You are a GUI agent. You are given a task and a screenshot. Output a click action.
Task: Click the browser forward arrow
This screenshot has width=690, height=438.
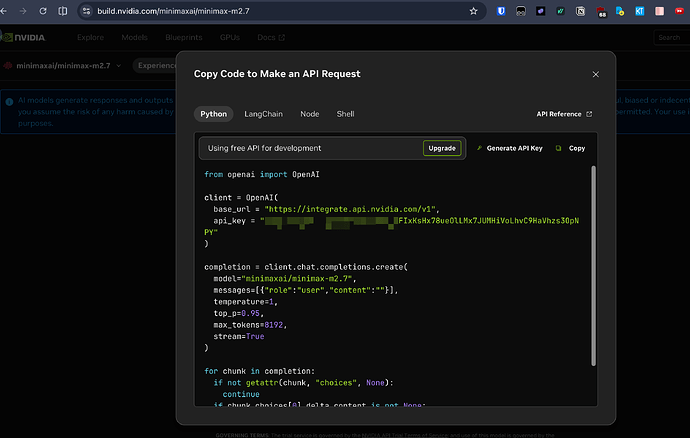(x=23, y=11)
